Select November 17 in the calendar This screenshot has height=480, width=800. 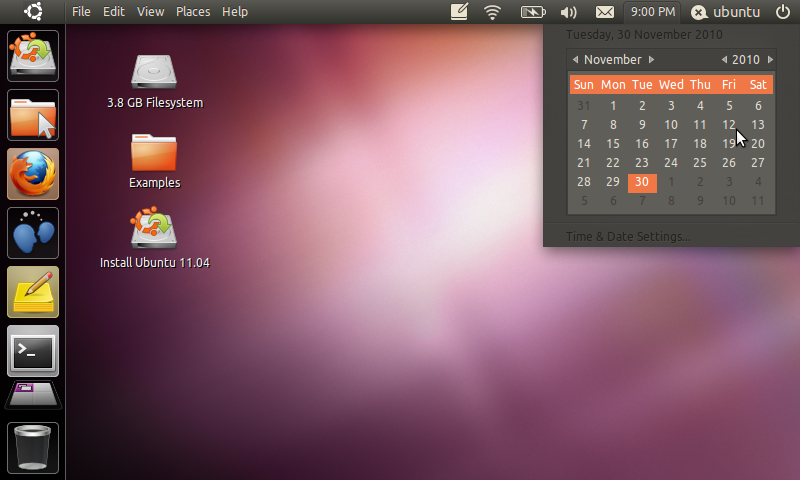pos(671,144)
